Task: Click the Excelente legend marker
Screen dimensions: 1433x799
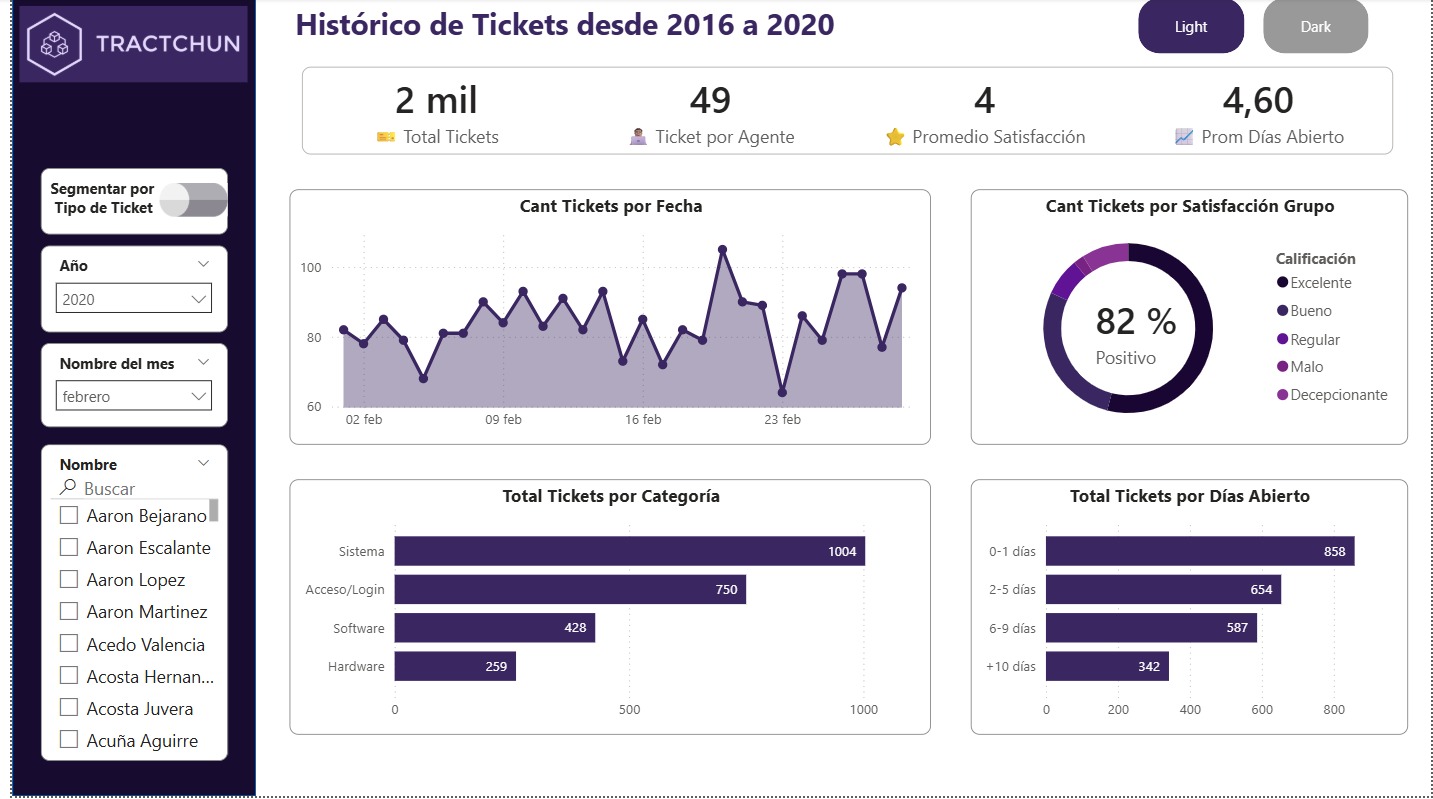Action: coord(1282,283)
